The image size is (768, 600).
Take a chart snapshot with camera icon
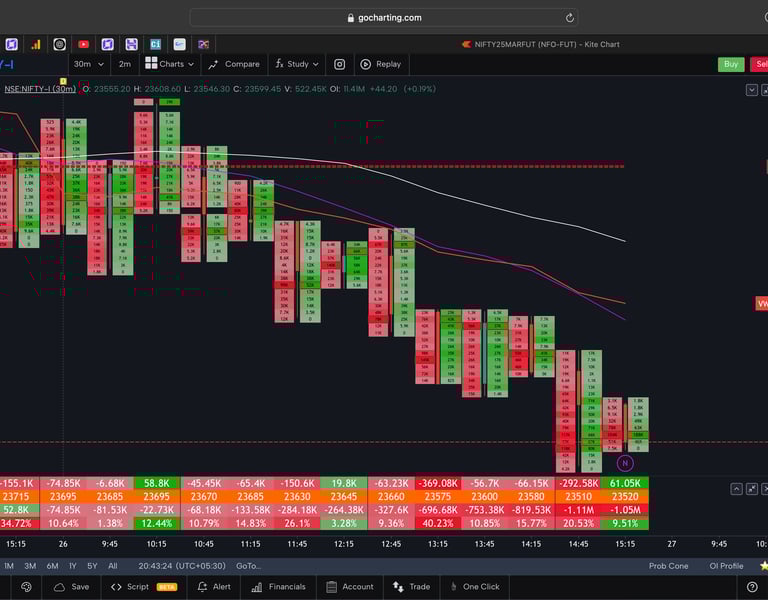click(339, 64)
